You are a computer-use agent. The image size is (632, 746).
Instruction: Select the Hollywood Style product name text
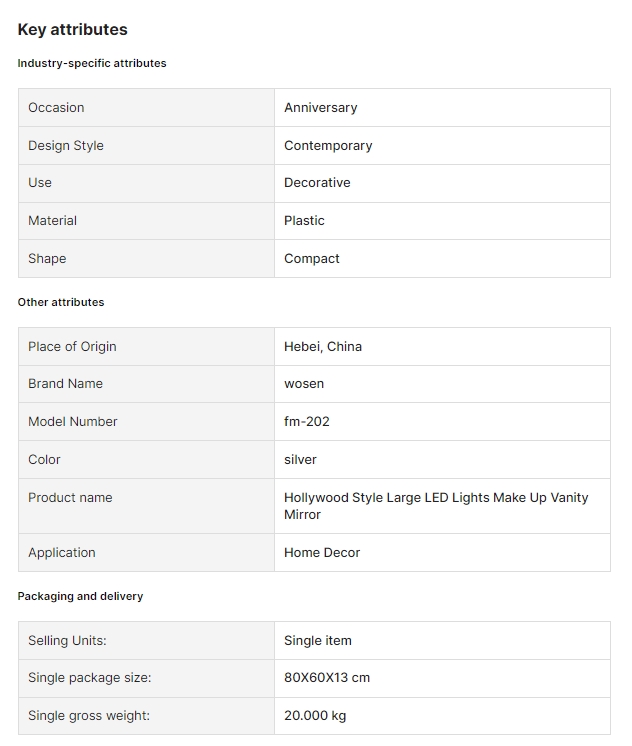pos(436,506)
